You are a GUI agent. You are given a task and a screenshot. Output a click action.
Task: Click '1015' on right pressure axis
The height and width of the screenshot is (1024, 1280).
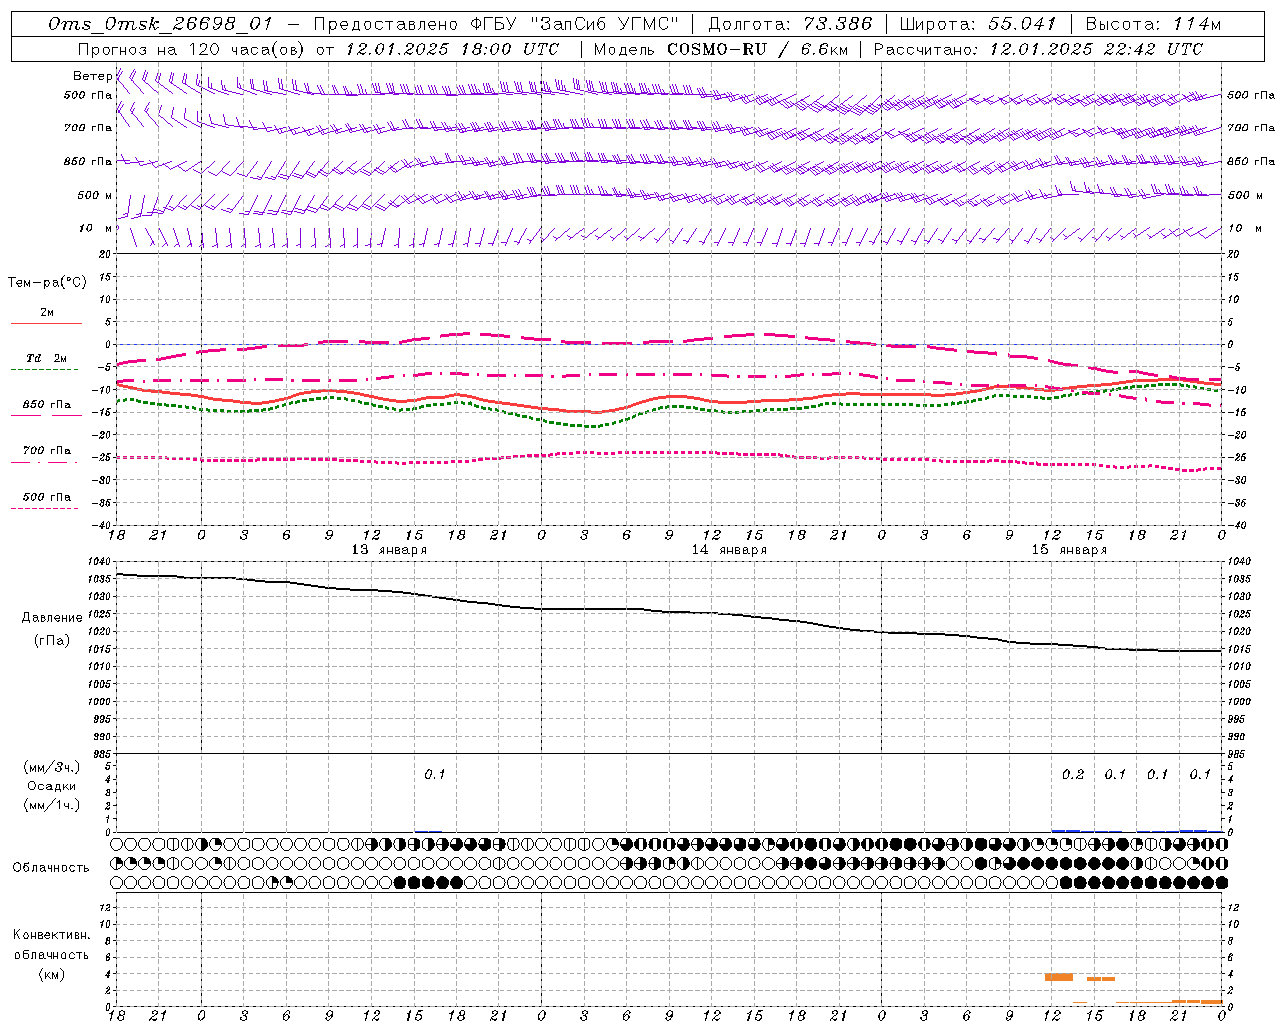1239,650
